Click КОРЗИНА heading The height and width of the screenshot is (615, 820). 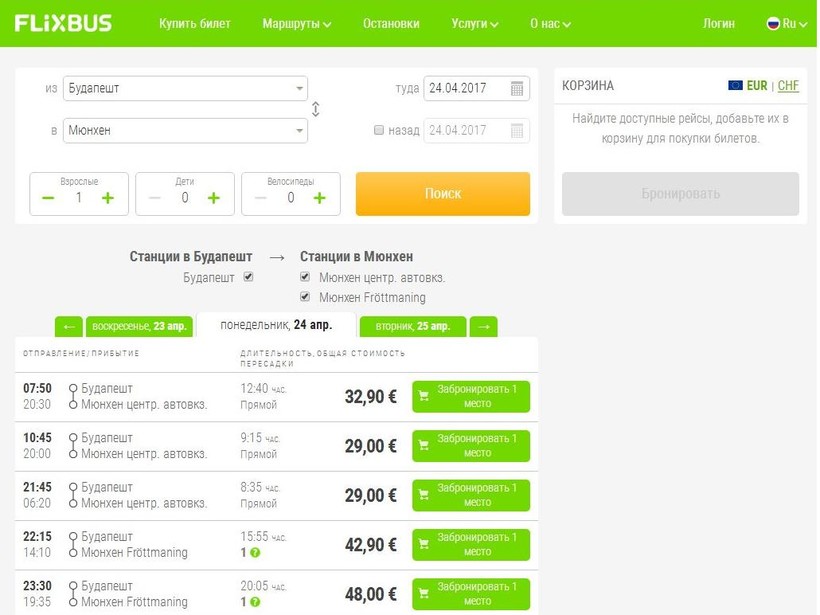[588, 85]
